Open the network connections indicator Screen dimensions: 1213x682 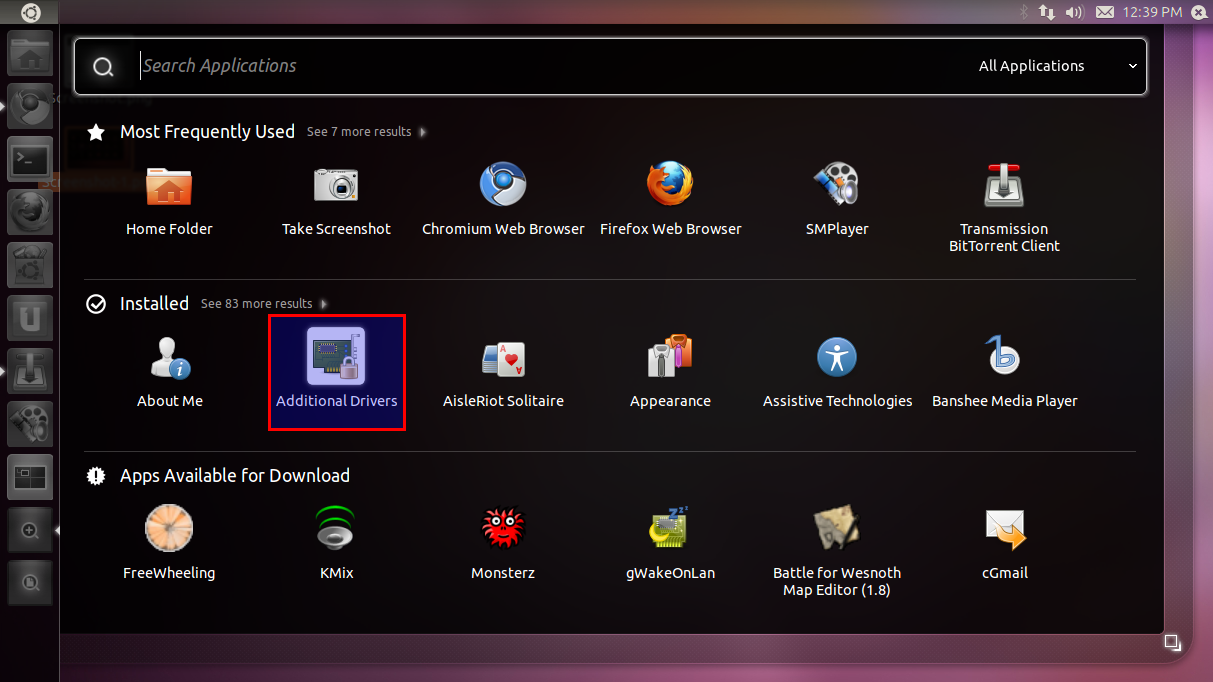pyautogui.click(x=1047, y=12)
